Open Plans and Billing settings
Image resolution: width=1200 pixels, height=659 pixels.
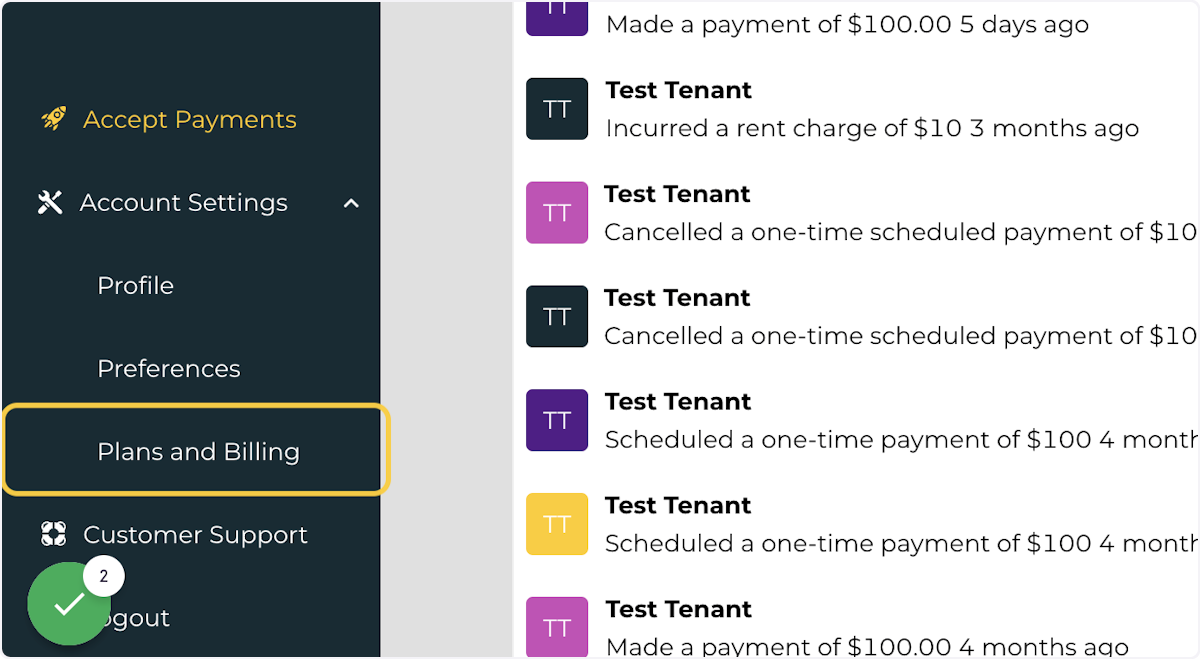click(198, 451)
